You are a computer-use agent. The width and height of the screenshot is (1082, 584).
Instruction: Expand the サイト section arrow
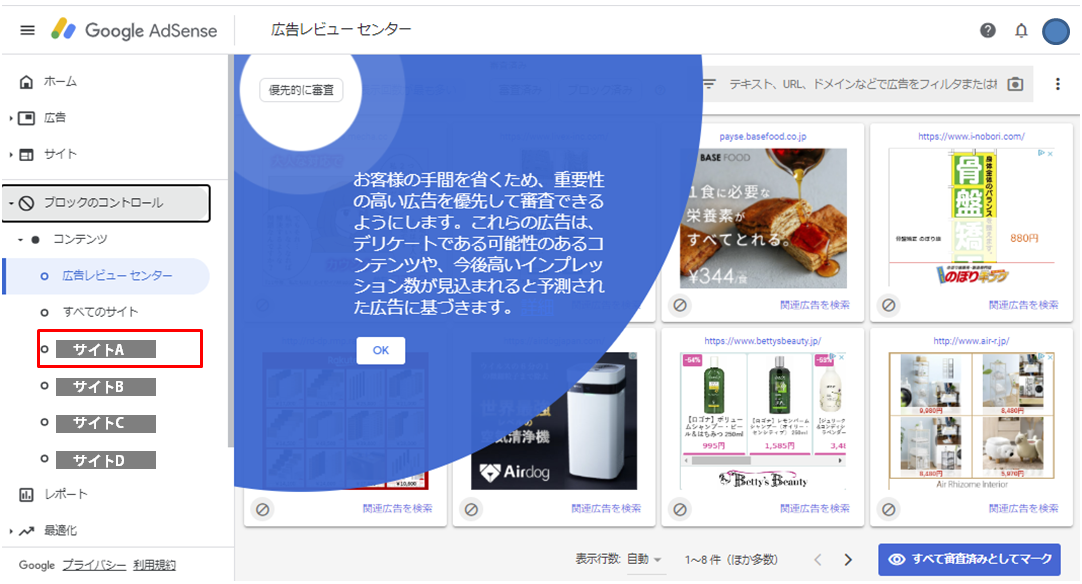[11, 155]
